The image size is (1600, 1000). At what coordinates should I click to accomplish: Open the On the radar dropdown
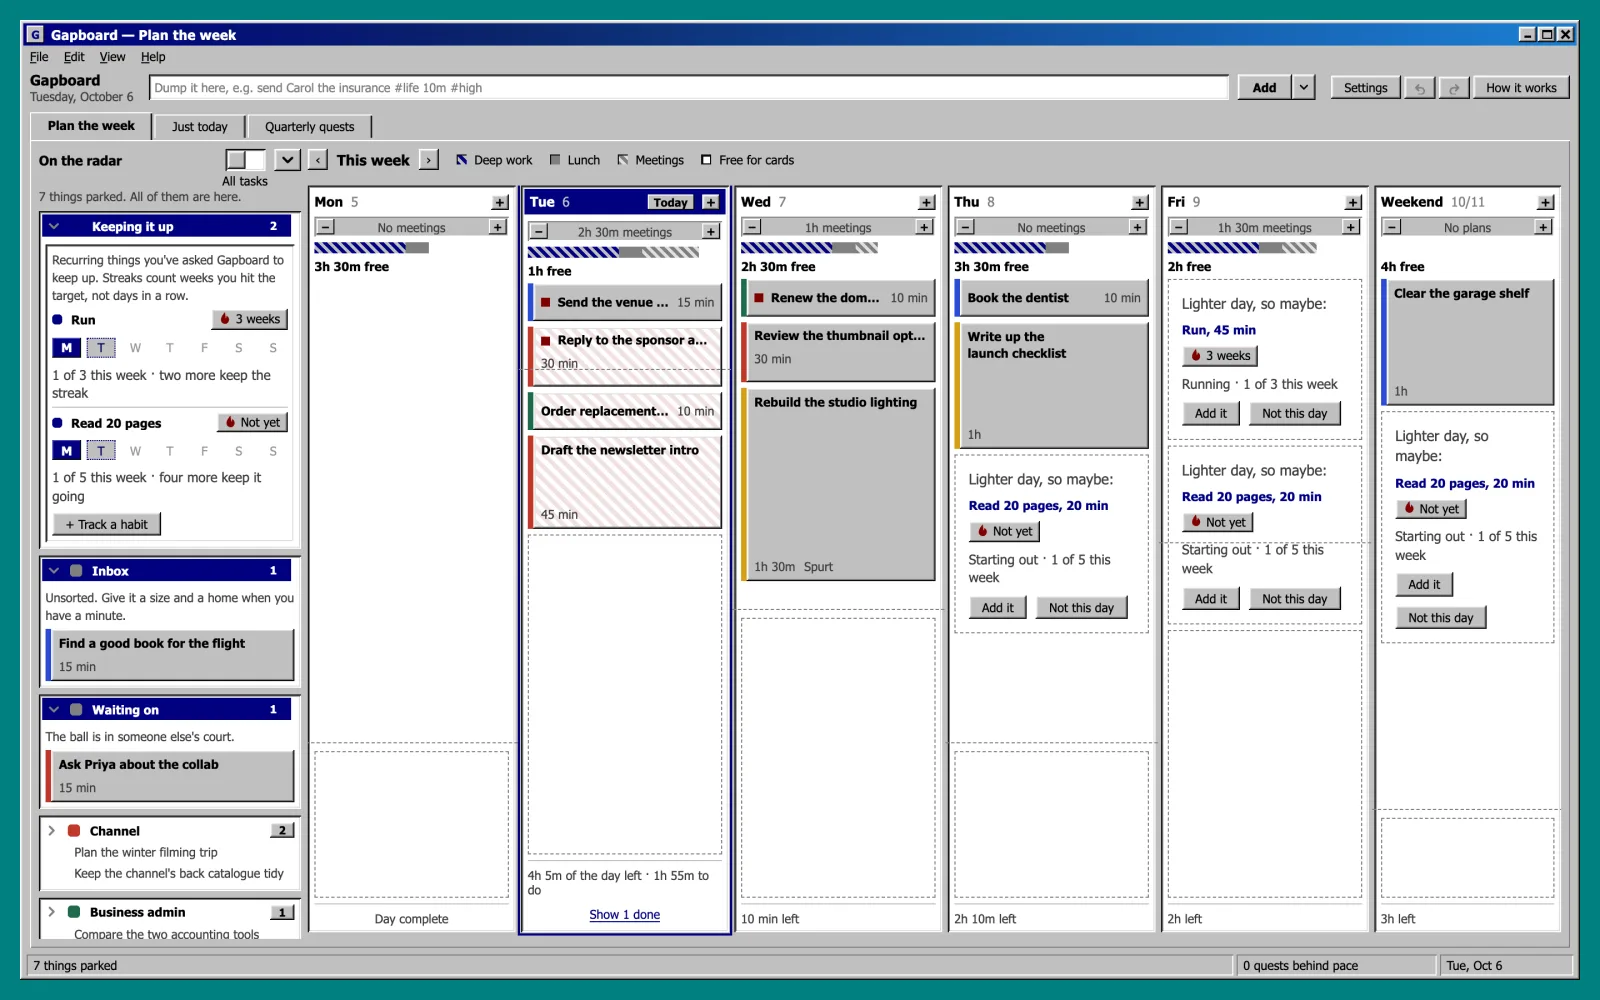pos(287,160)
